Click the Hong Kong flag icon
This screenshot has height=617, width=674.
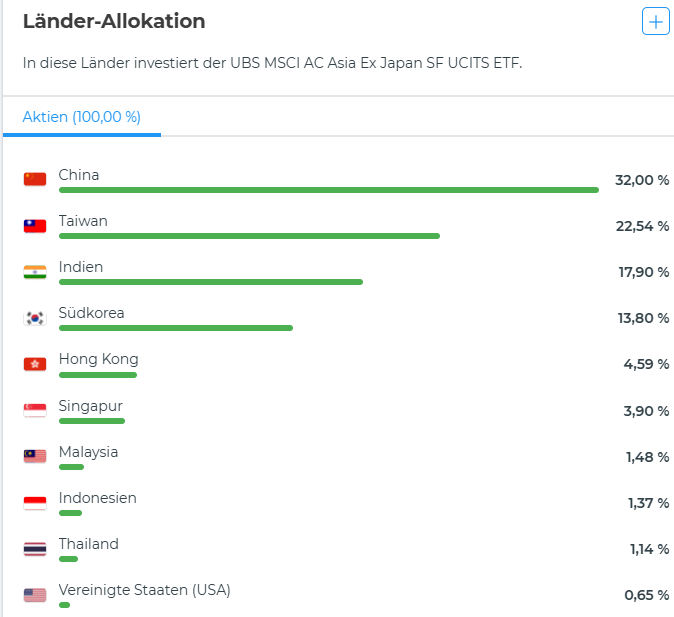click(35, 364)
